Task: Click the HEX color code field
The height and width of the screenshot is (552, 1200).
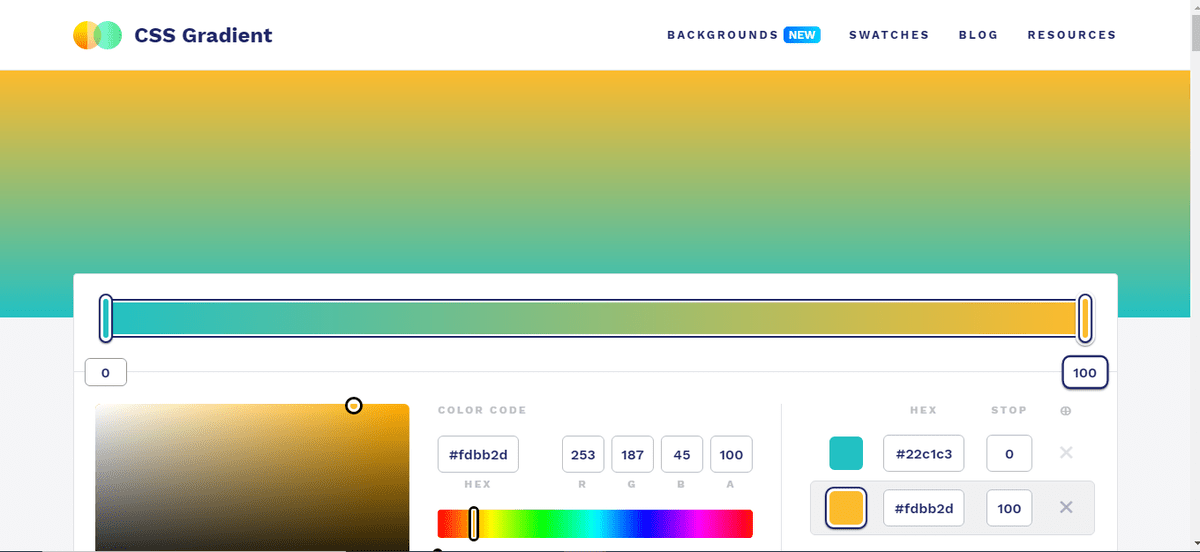Action: tap(478, 454)
